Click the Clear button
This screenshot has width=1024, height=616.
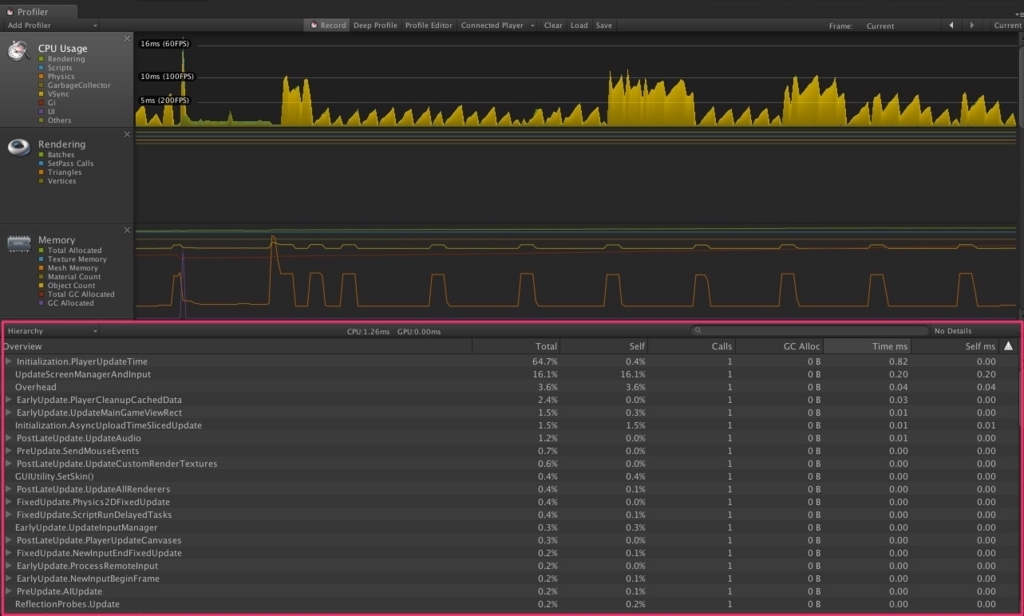click(x=552, y=25)
